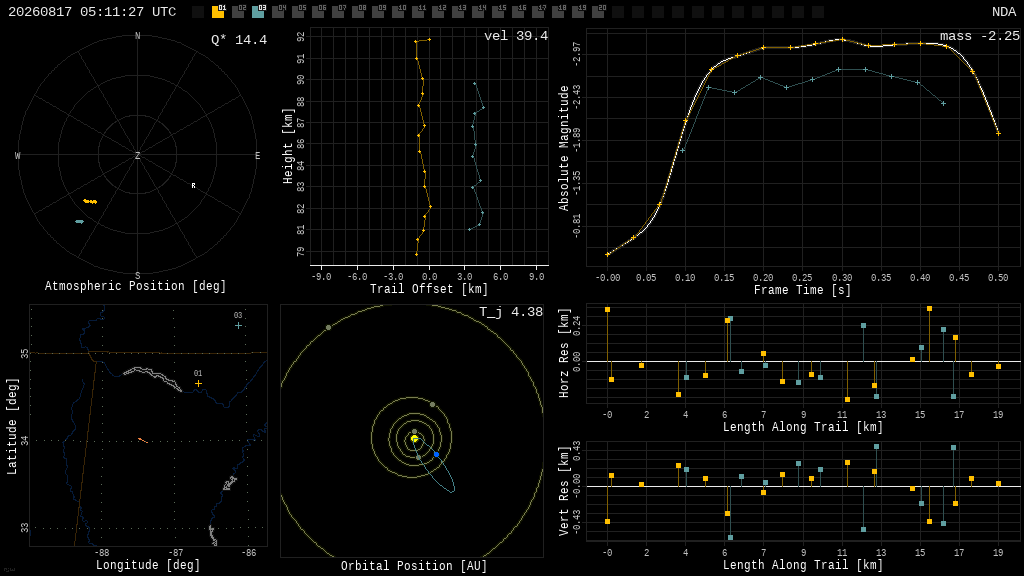Viewport: 1024px width, 576px height.
Task: Click the station 10 indicator square
Action: point(398,12)
